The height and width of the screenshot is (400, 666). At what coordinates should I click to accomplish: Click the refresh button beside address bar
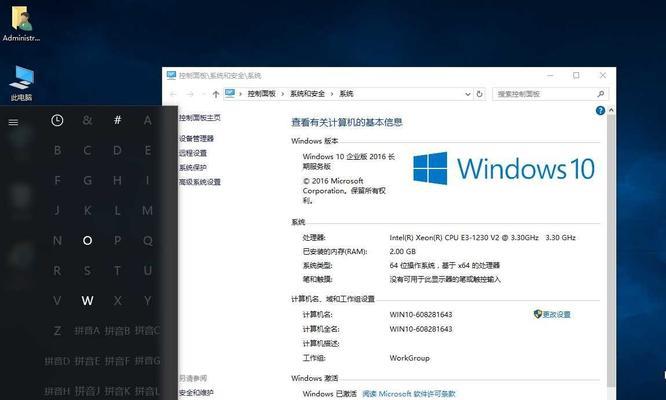click(480, 94)
